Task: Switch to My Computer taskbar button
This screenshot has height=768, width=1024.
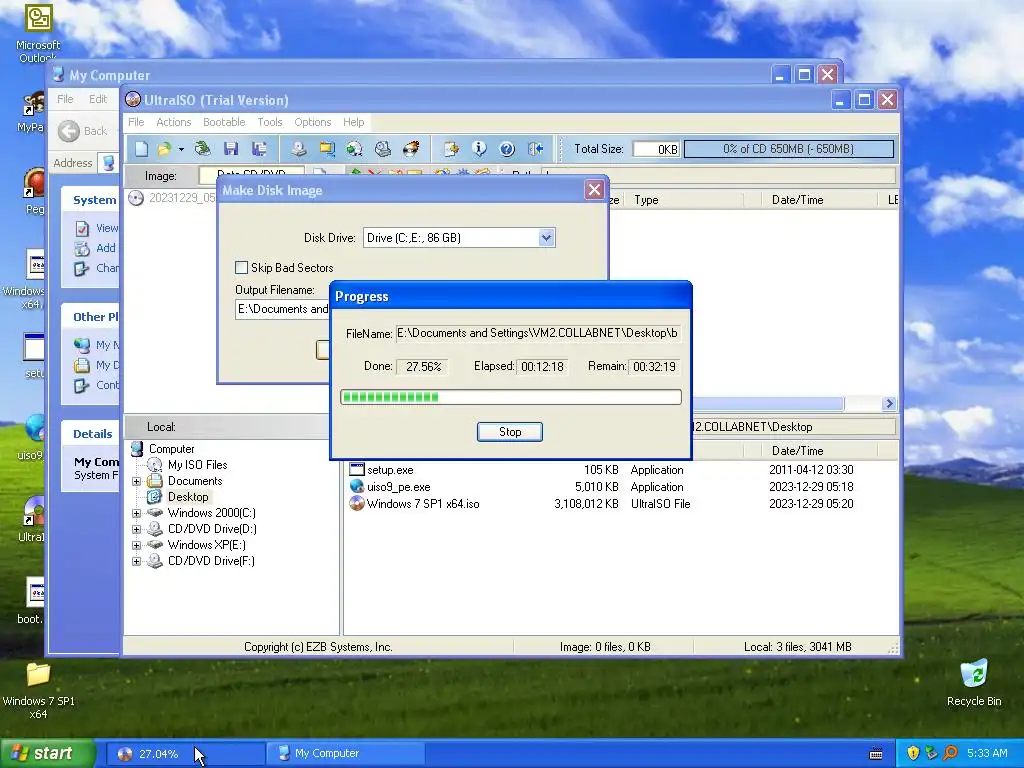Action: 344,754
